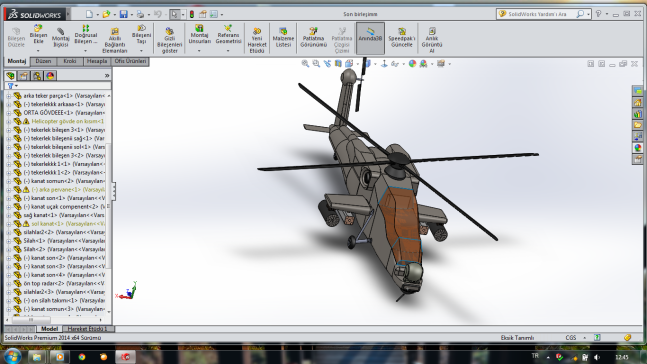Select the sol kanat<1> tree item
The width and height of the screenshot is (647, 364).
68,224
